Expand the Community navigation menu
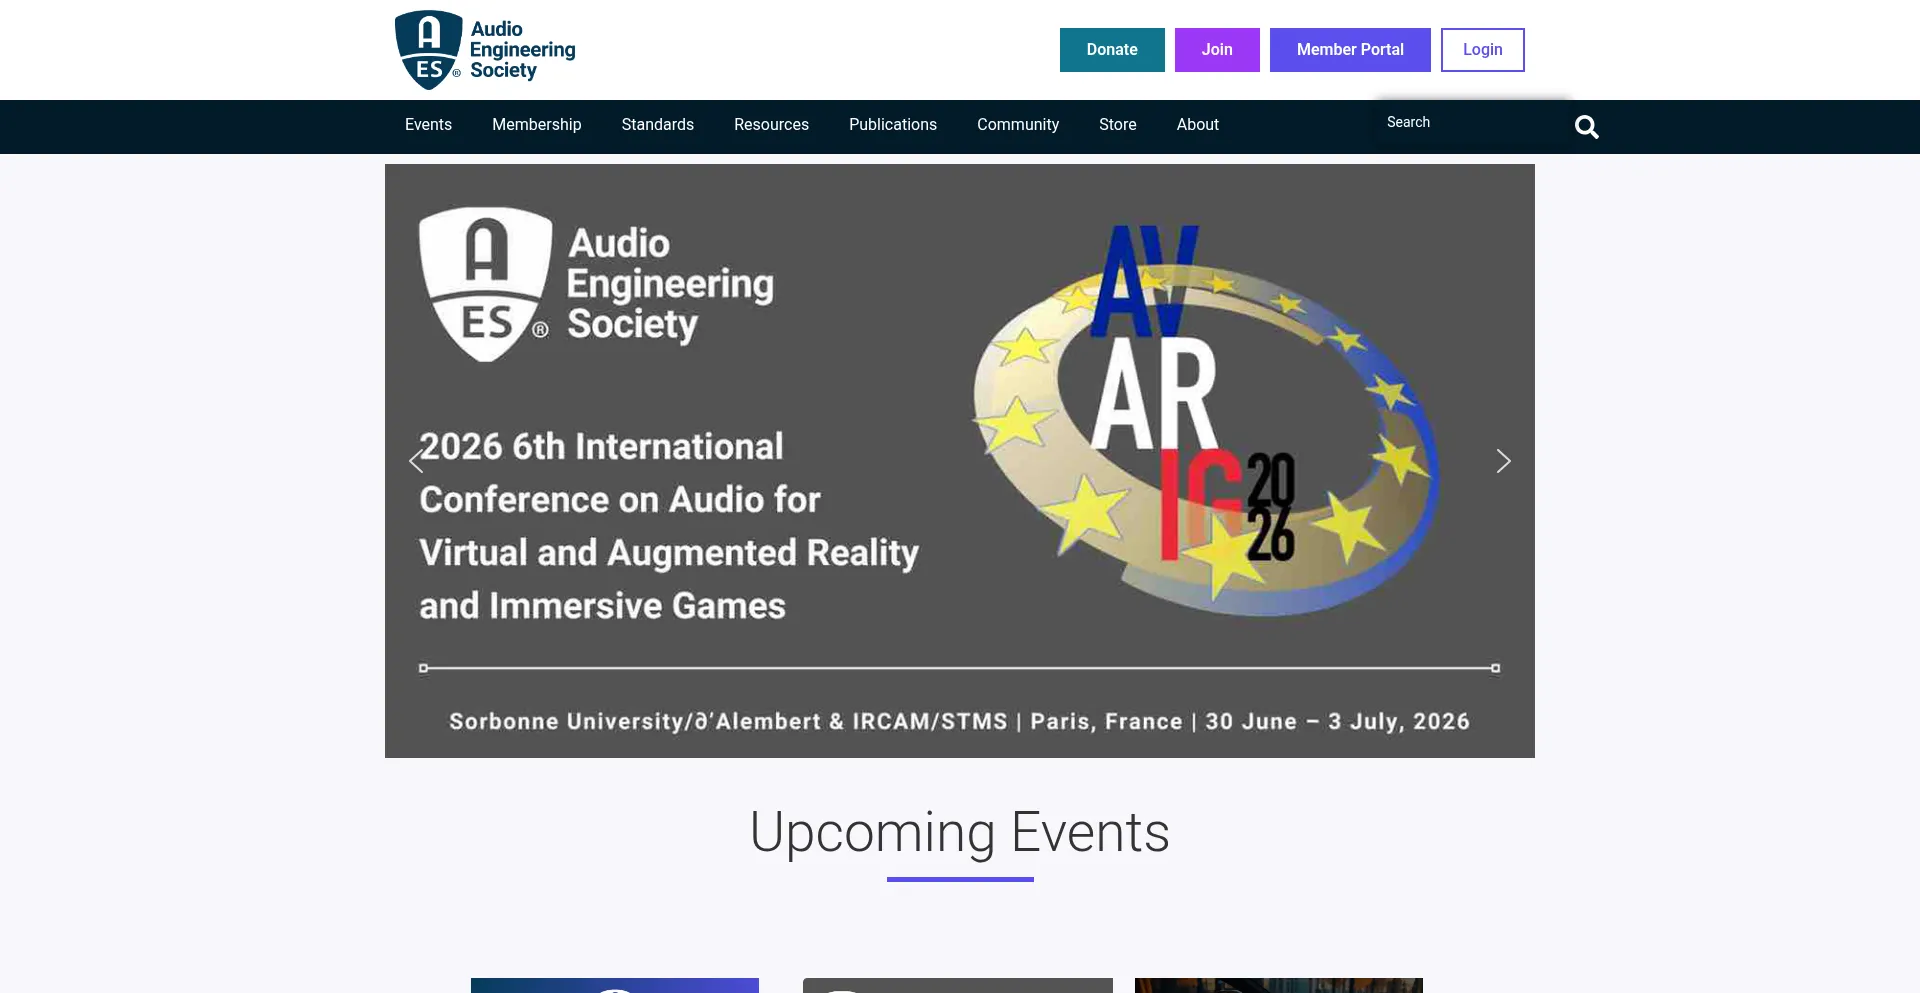This screenshot has width=1920, height=993. pos(1017,125)
